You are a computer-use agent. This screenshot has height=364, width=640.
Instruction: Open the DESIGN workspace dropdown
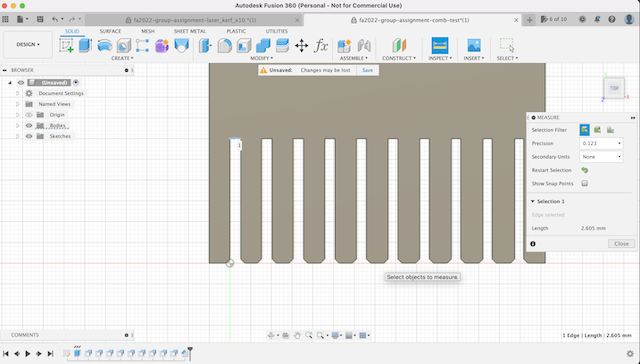(x=28, y=44)
